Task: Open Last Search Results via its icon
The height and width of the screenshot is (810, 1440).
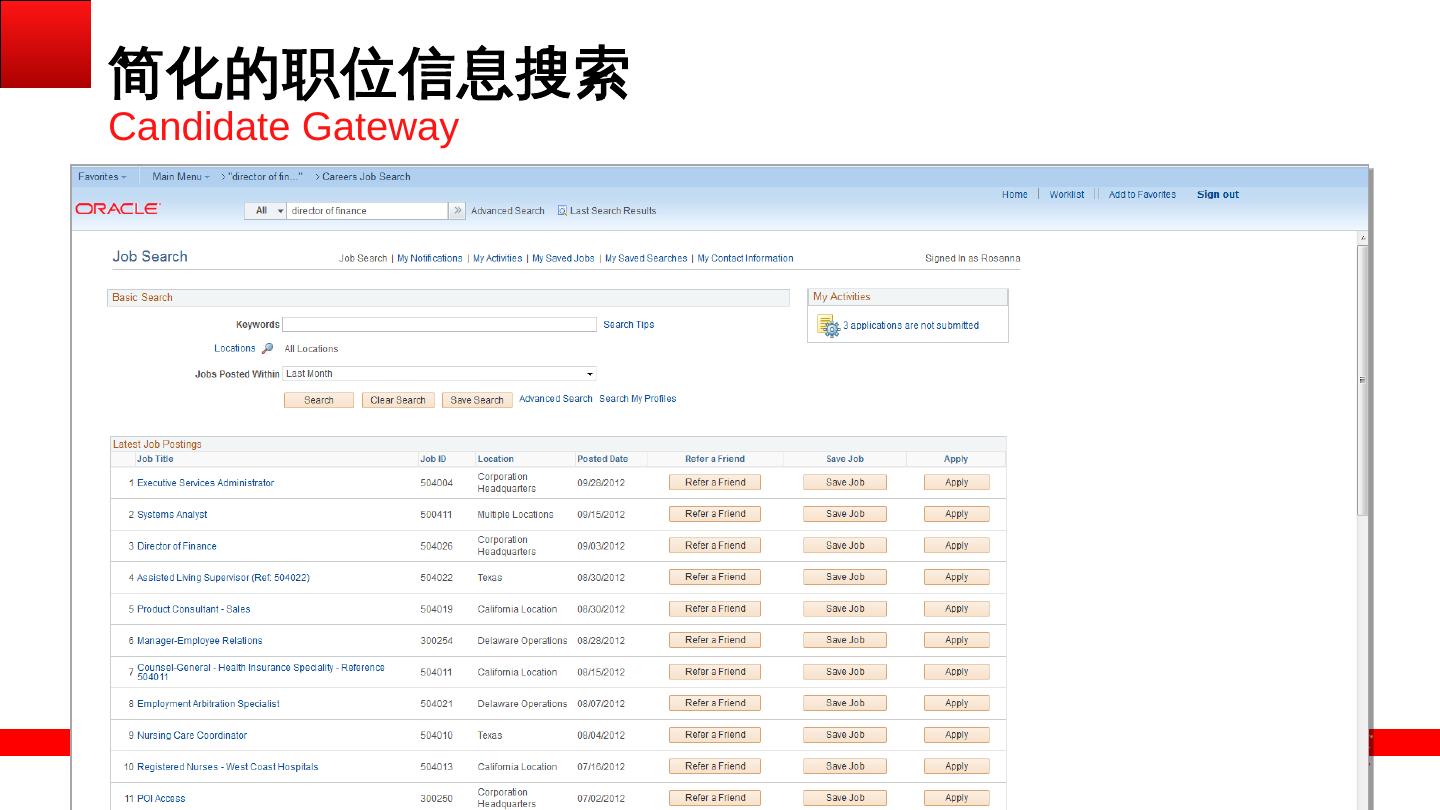Action: tap(562, 211)
